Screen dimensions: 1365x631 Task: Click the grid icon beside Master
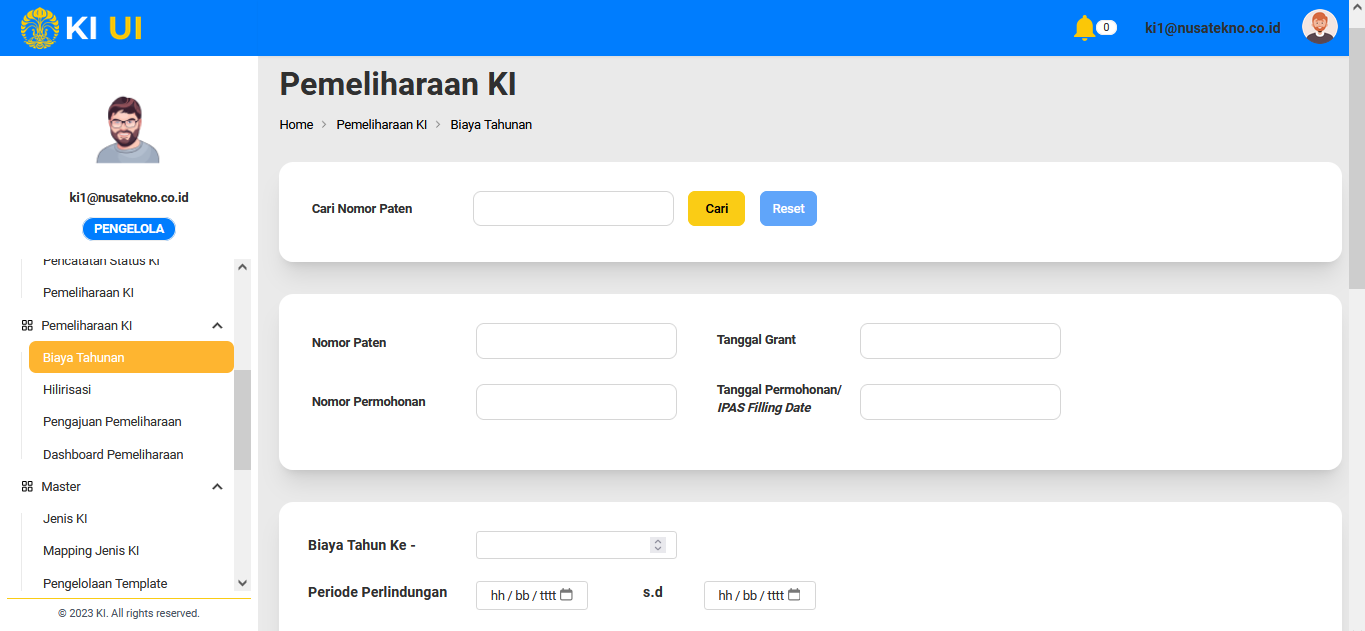[27, 487]
